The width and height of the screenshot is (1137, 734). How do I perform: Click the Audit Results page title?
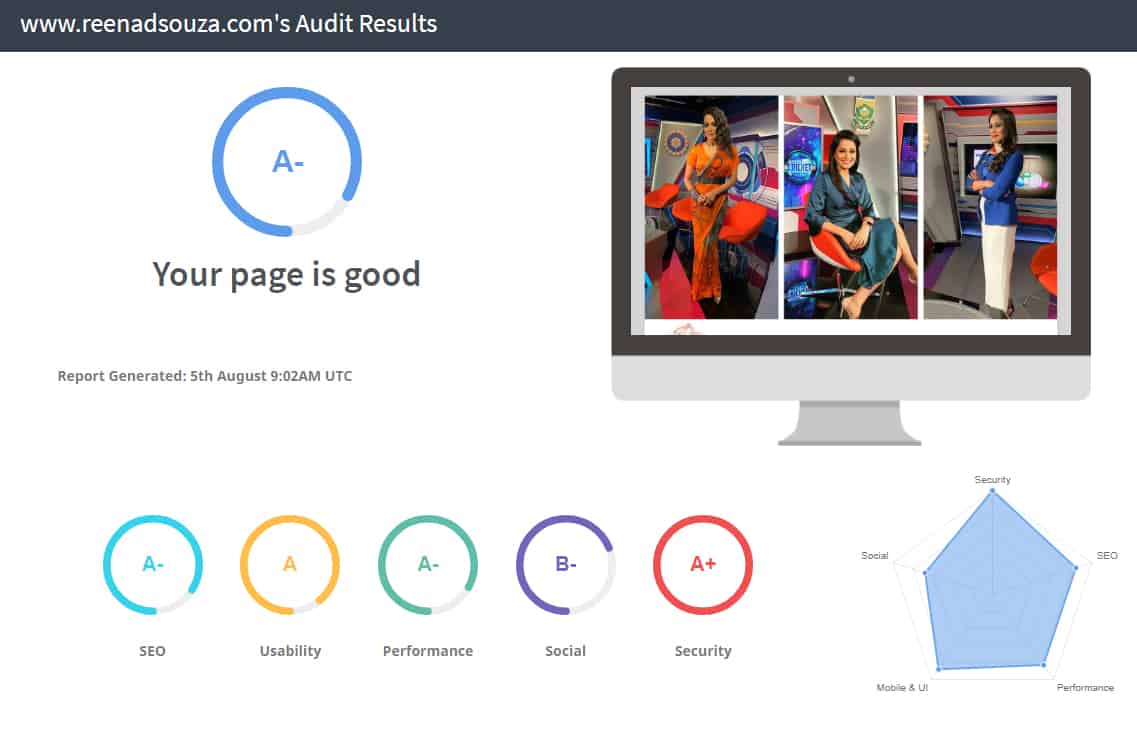[228, 24]
